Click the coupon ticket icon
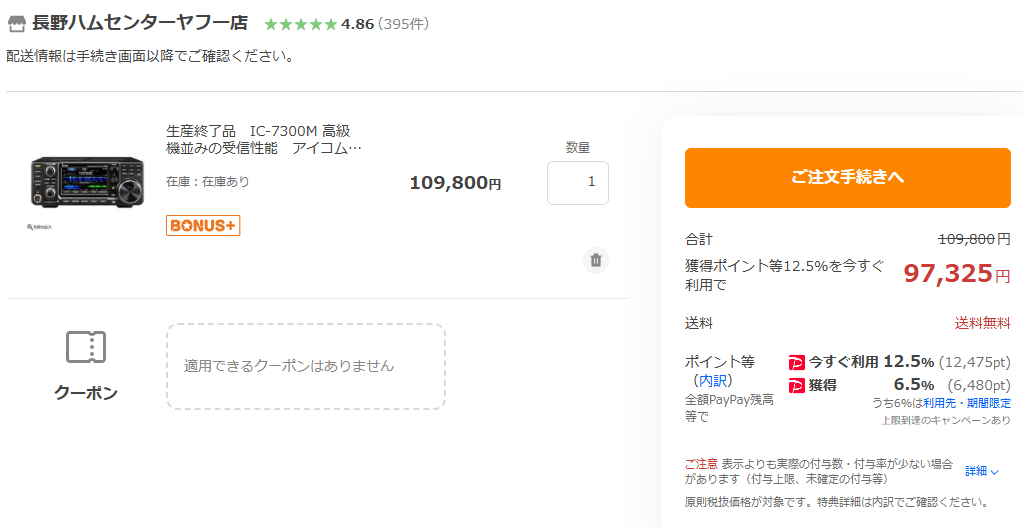Viewport: 1023px width, 527px height. (86, 347)
